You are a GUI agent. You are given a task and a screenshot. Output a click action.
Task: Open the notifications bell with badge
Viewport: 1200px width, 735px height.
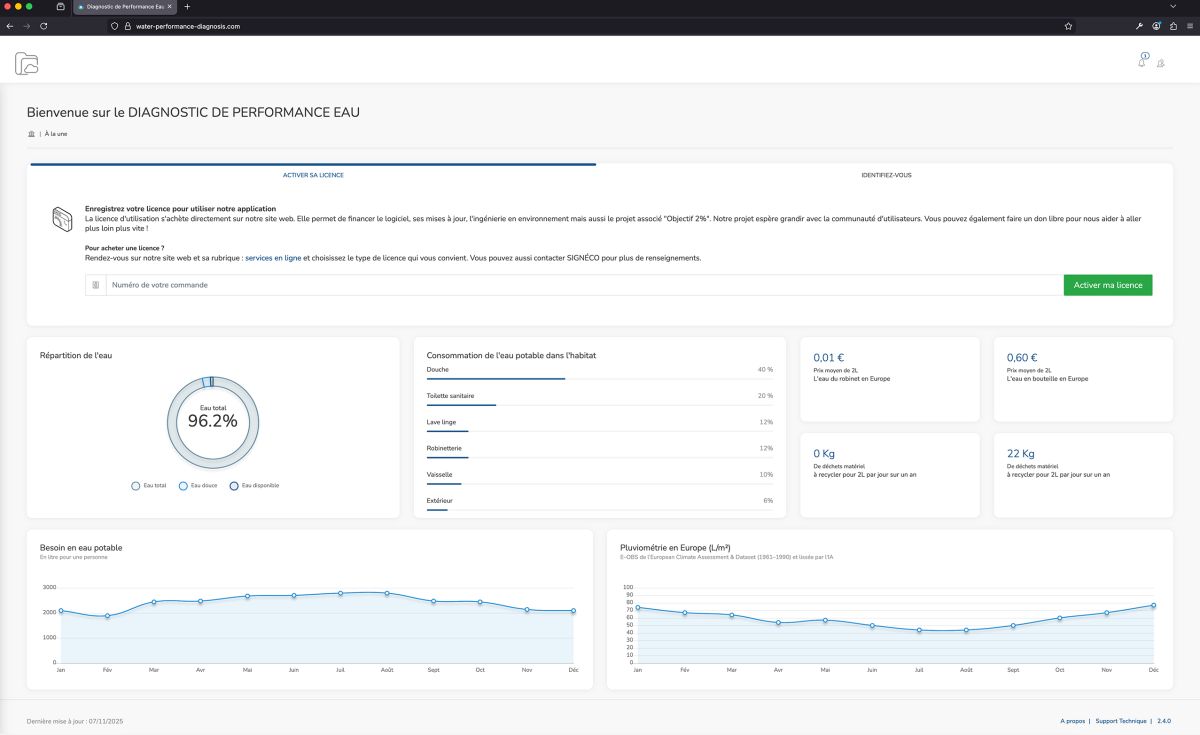(1142, 62)
